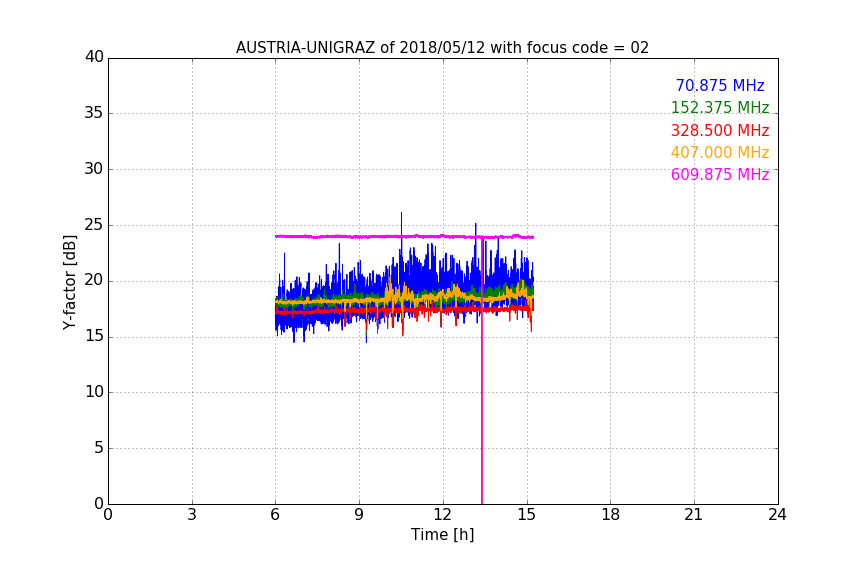864x576 pixels.
Task: Click the tall blue spike peaking above 25 dB near 10.5 h
Action: pyautogui.click(x=401, y=232)
